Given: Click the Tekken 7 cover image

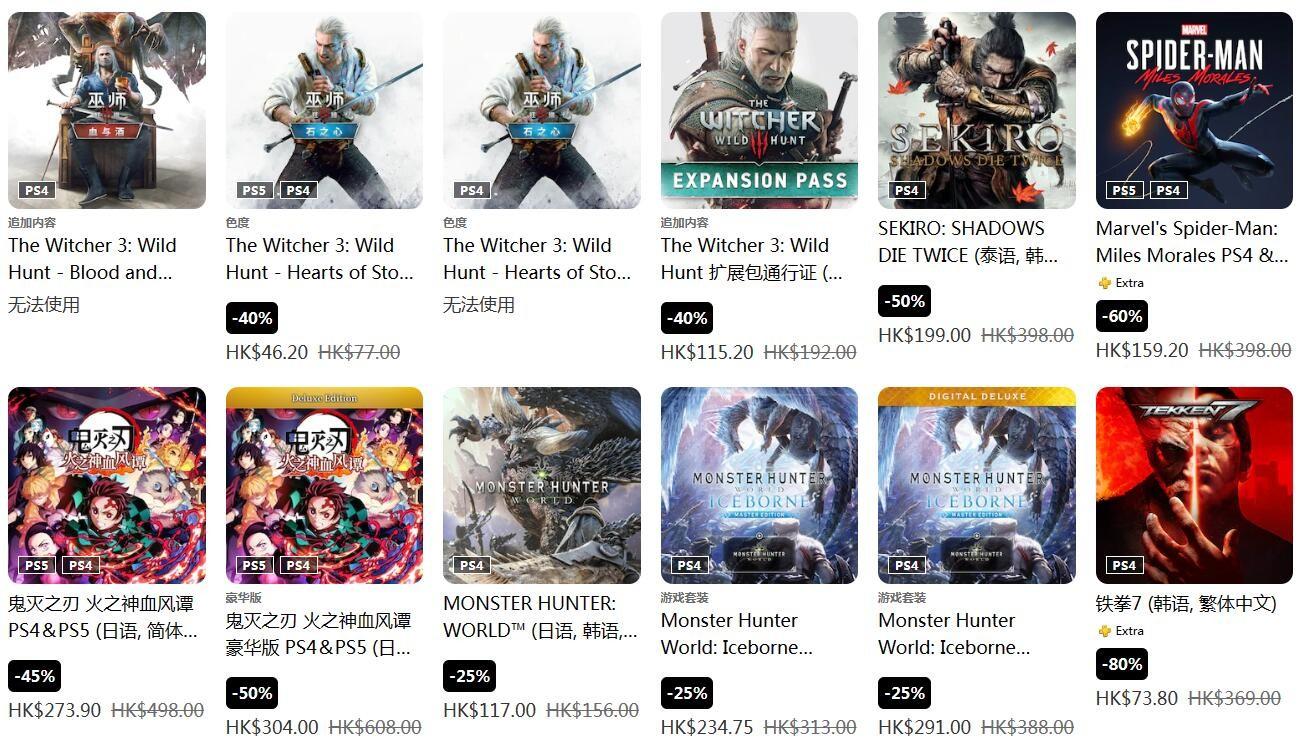Looking at the screenshot, I should 1194,485.
